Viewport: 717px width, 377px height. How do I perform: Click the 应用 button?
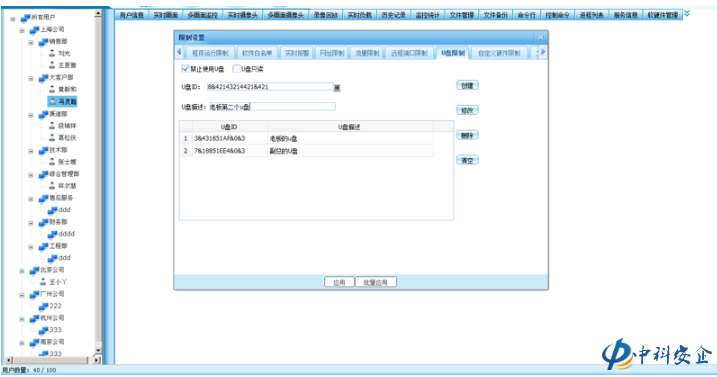(339, 283)
